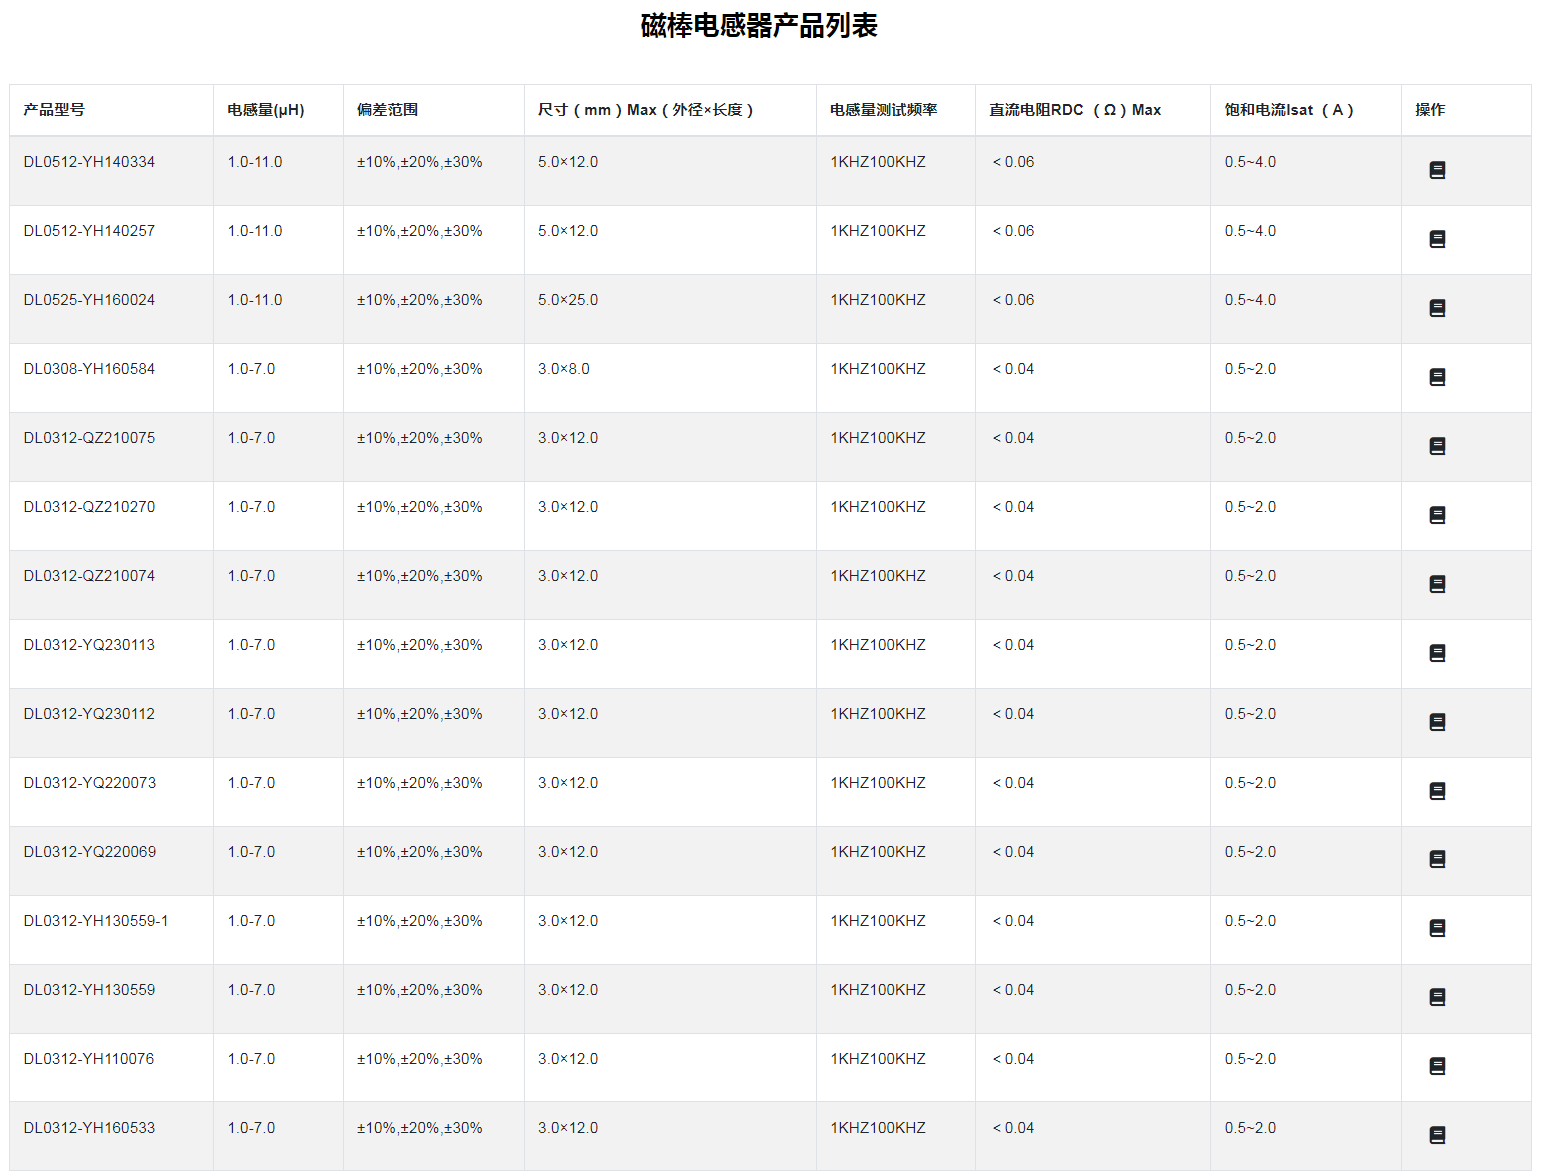Open datasheet icon for DL0312-YQ220069
Image resolution: width=1543 pixels, height=1176 pixels.
click(1437, 859)
